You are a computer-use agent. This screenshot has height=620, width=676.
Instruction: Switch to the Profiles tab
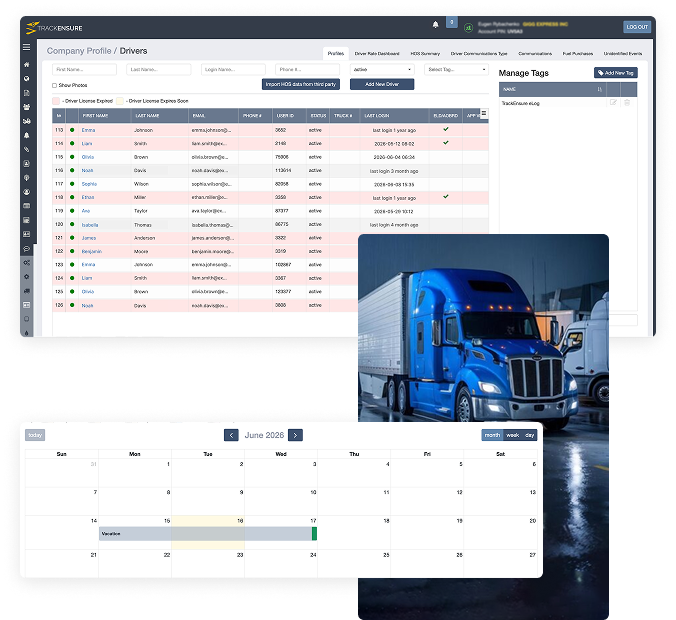(x=335, y=53)
